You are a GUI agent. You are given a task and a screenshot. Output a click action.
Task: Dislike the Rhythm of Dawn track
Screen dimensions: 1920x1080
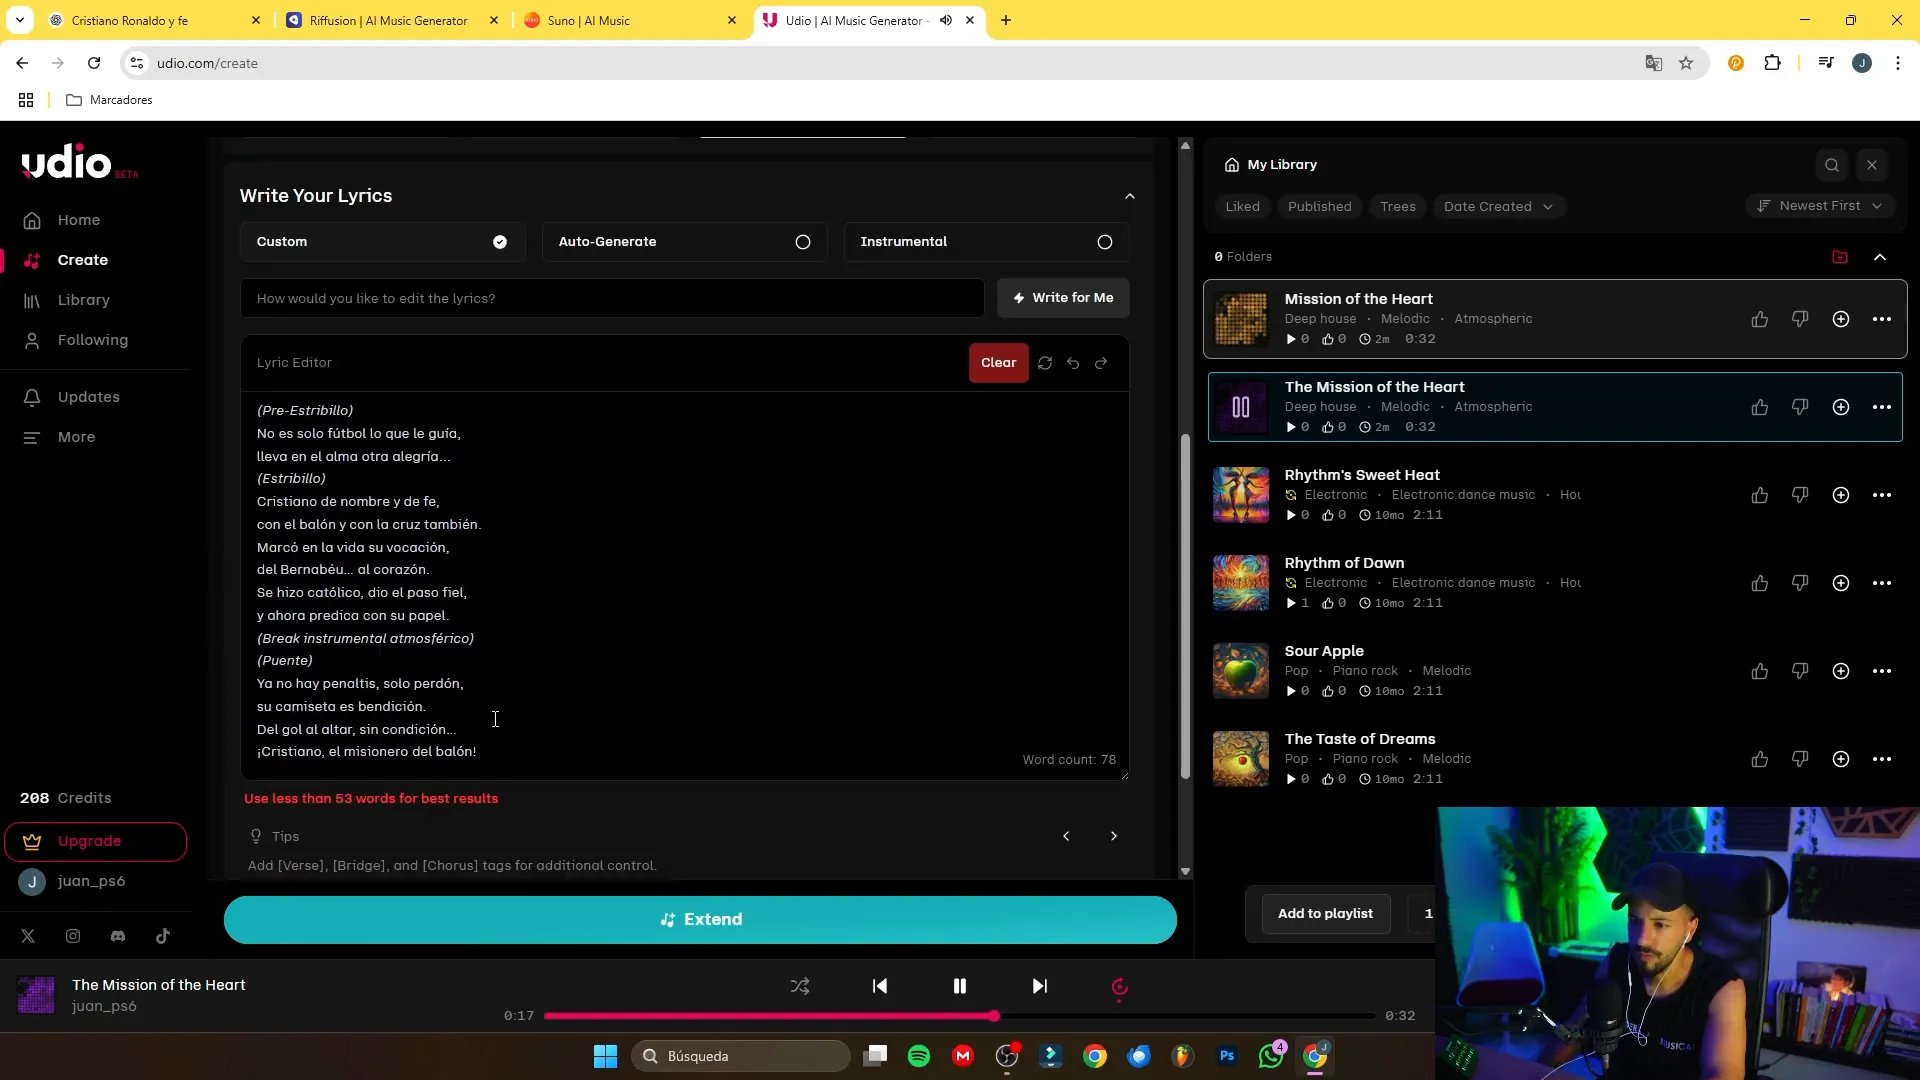(x=1800, y=583)
